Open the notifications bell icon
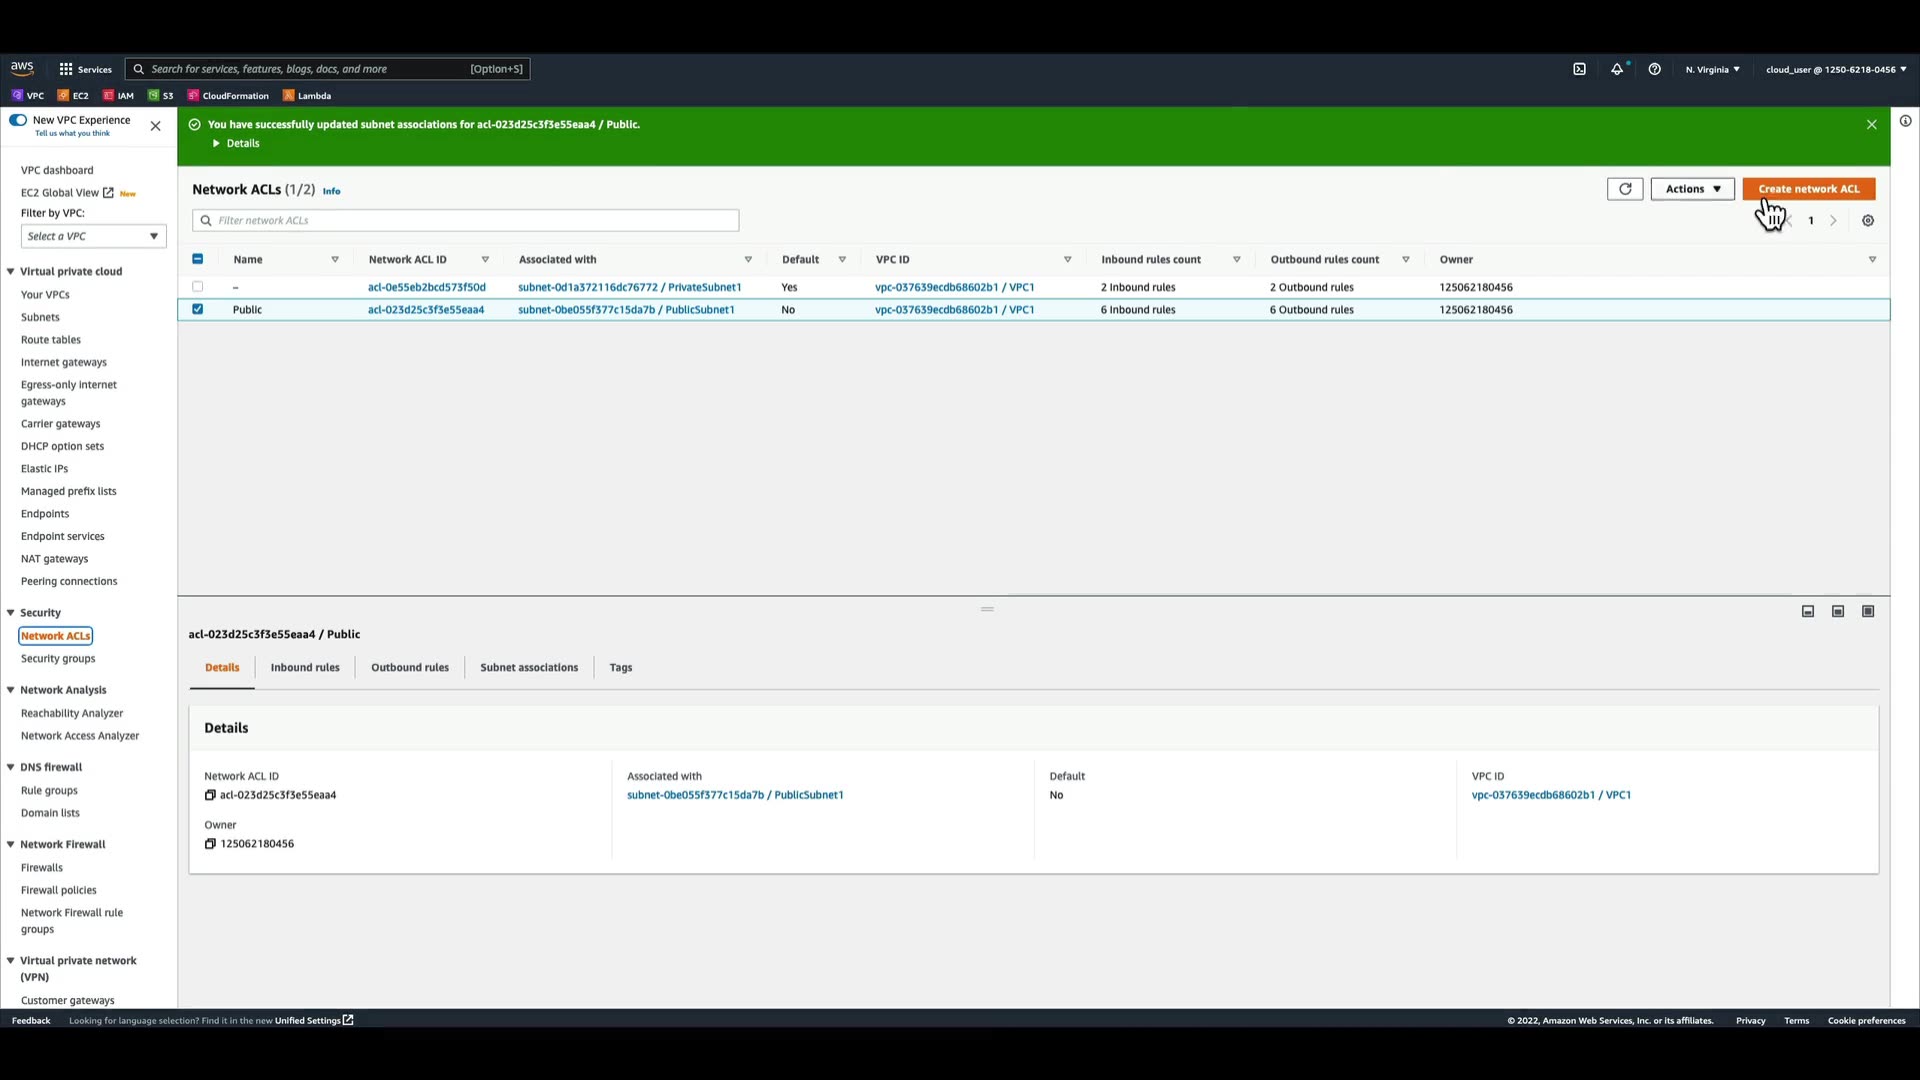 (1616, 69)
